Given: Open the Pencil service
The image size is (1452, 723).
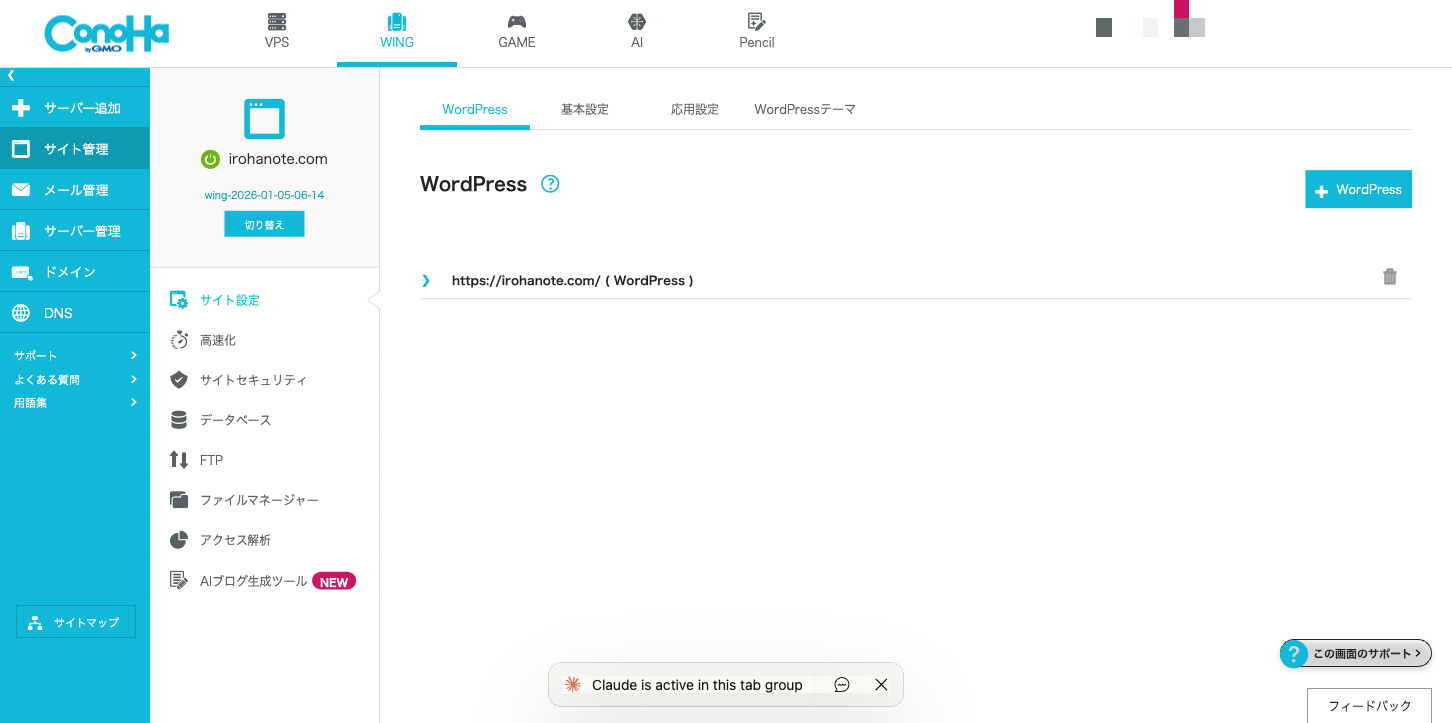Looking at the screenshot, I should tap(756, 31).
